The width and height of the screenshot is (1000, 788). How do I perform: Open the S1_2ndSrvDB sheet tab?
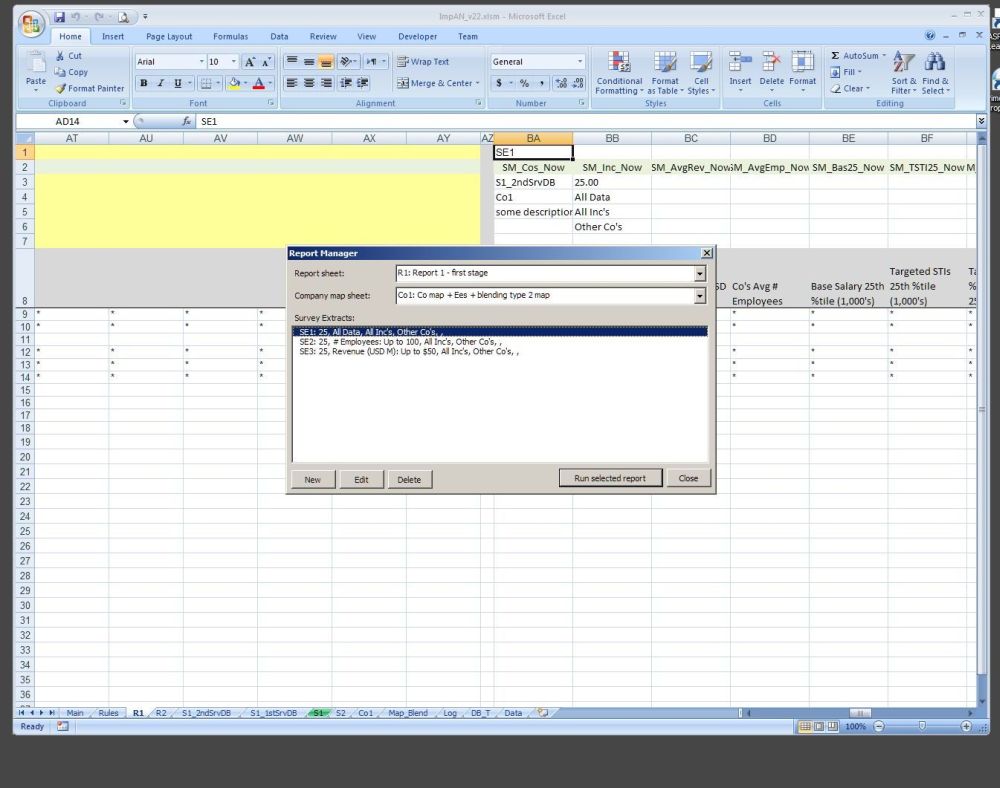tap(206, 713)
